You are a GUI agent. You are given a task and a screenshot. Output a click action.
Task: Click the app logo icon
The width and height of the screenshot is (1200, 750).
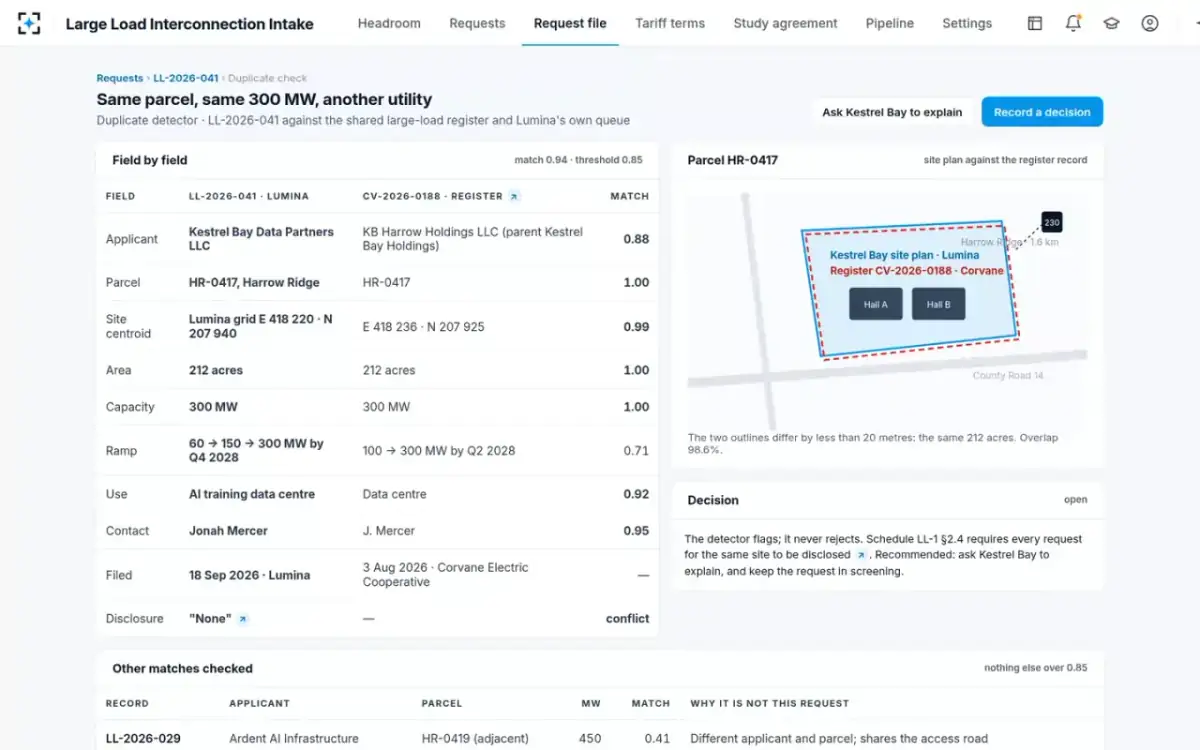pos(29,23)
